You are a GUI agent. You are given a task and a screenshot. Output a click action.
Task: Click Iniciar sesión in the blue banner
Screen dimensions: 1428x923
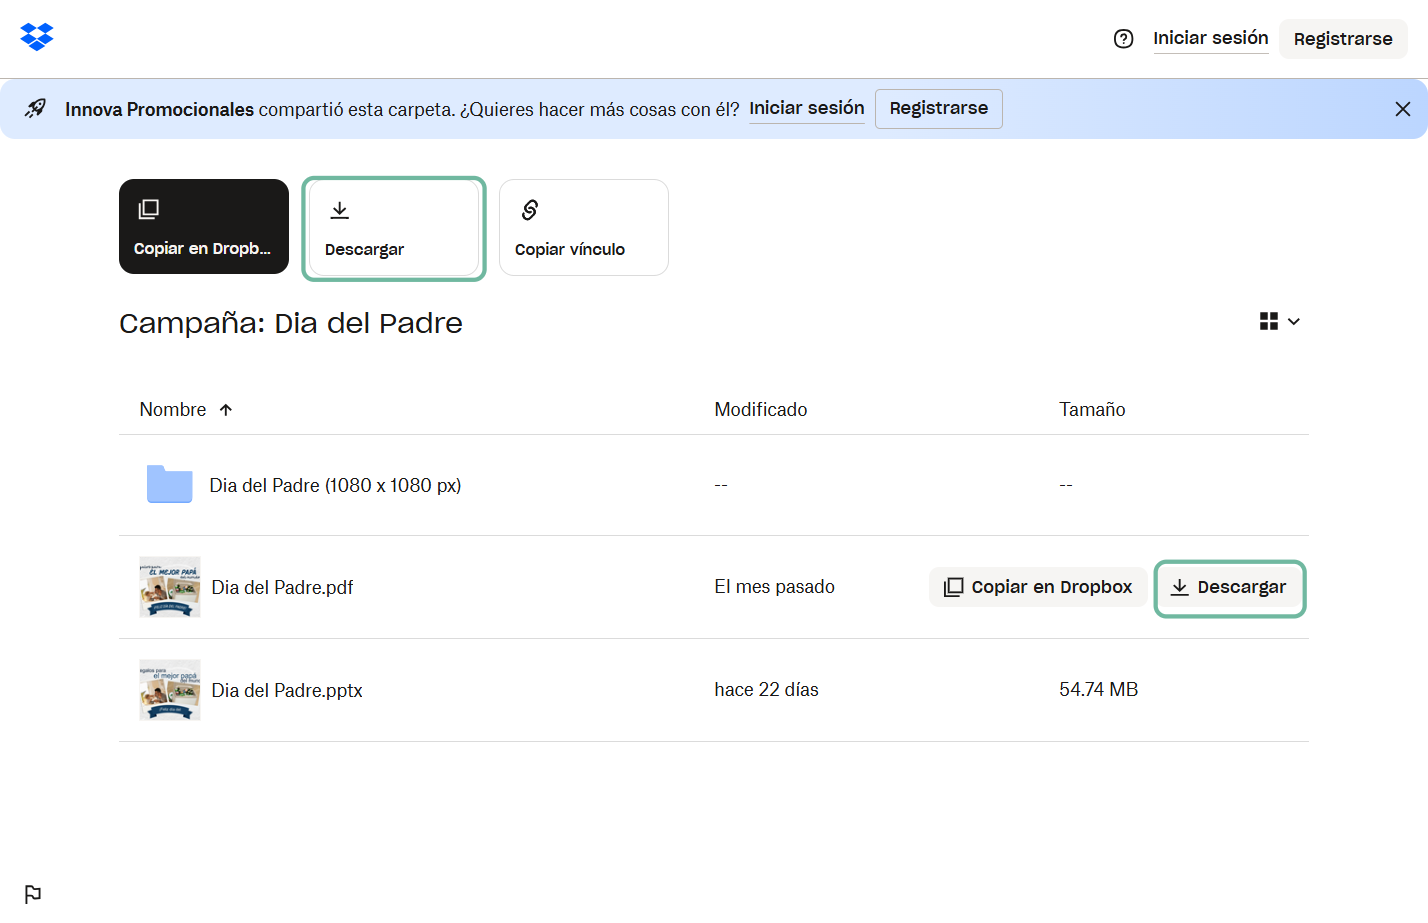click(x=807, y=108)
